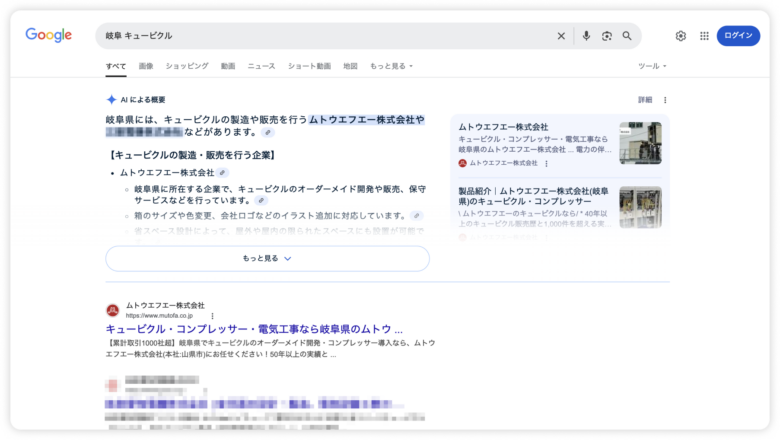Open 製品紹介 side card title
Screen dimensions: 780x440
tap(533, 196)
